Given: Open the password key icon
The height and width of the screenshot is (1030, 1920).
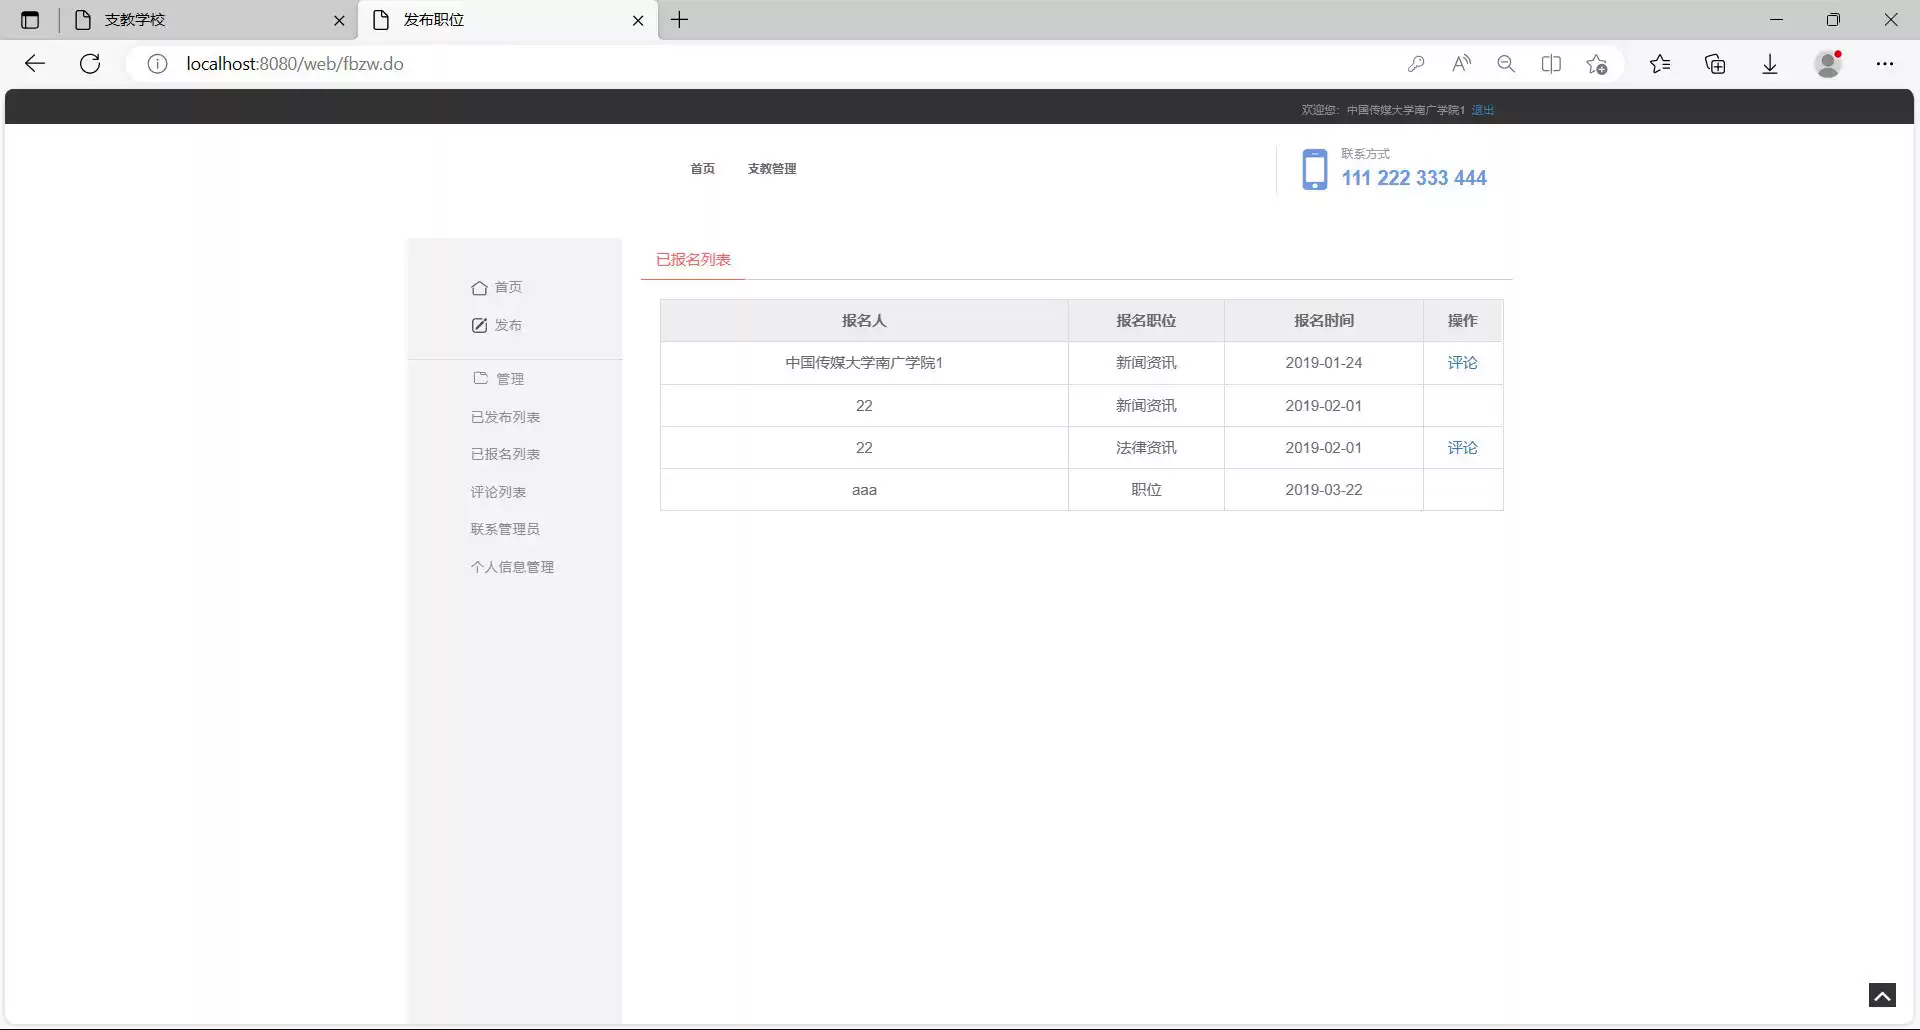Looking at the screenshot, I should (1416, 64).
